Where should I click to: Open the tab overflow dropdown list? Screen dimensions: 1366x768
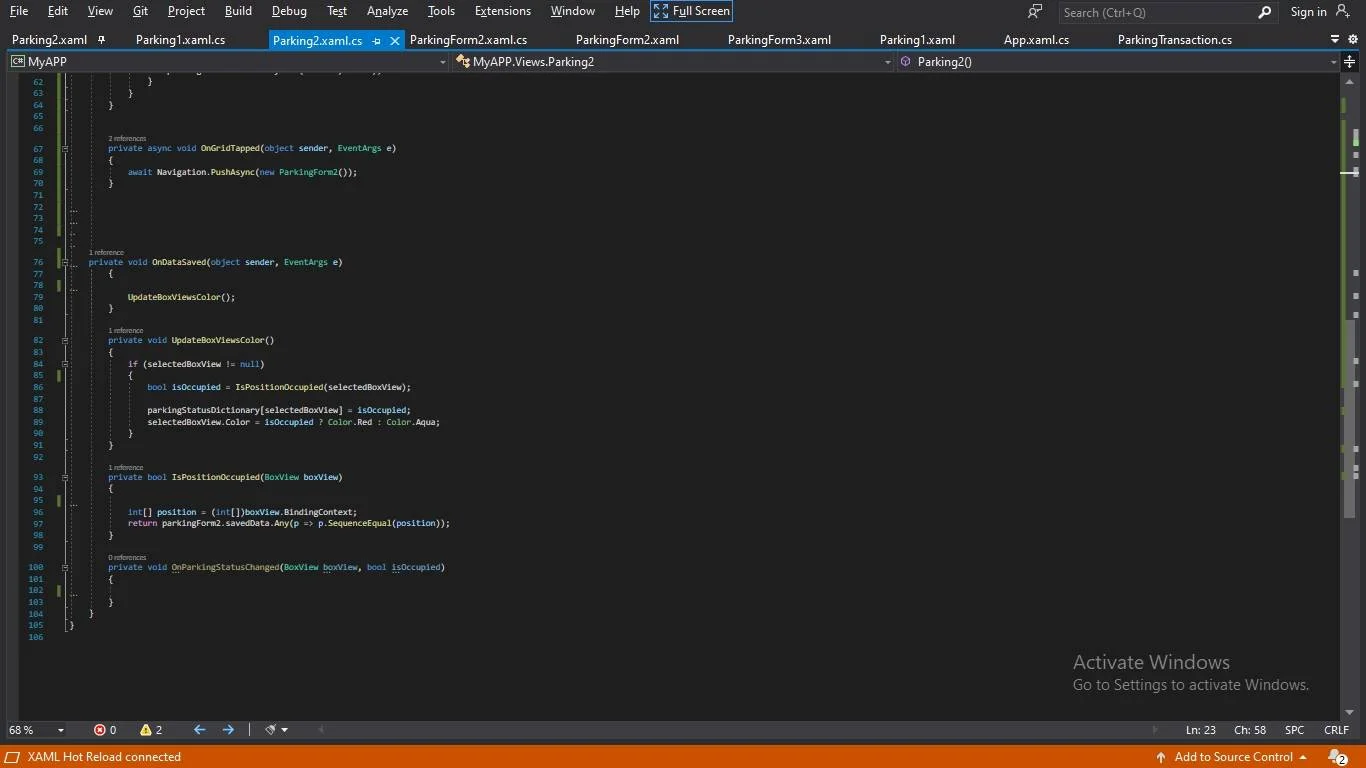pos(1335,39)
